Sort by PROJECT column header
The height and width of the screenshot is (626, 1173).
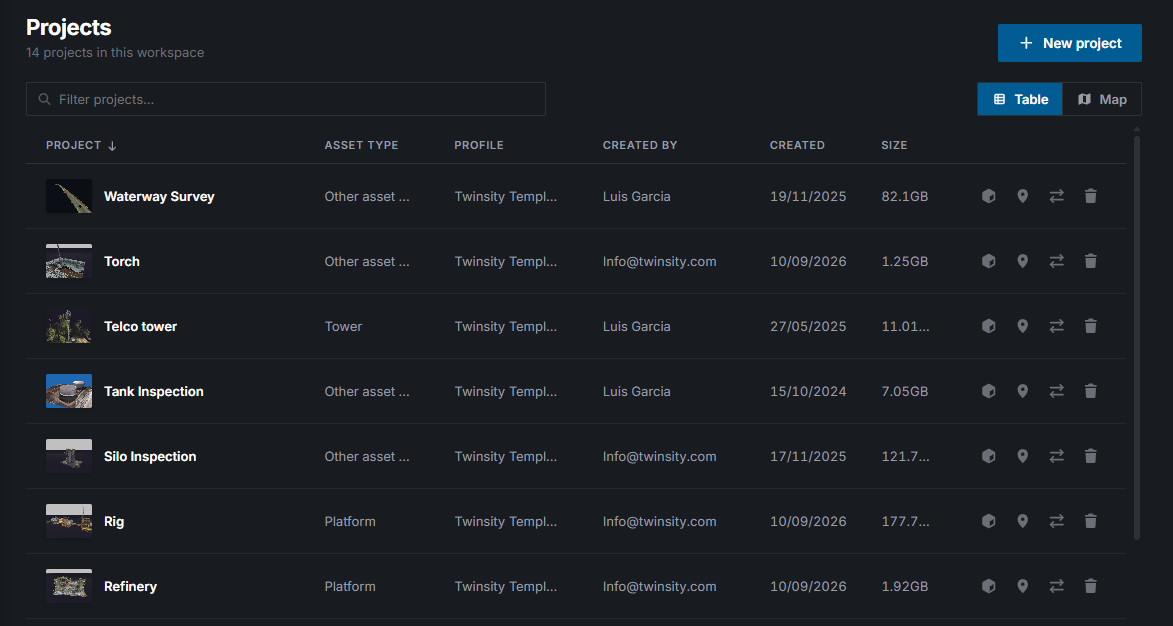tap(81, 145)
